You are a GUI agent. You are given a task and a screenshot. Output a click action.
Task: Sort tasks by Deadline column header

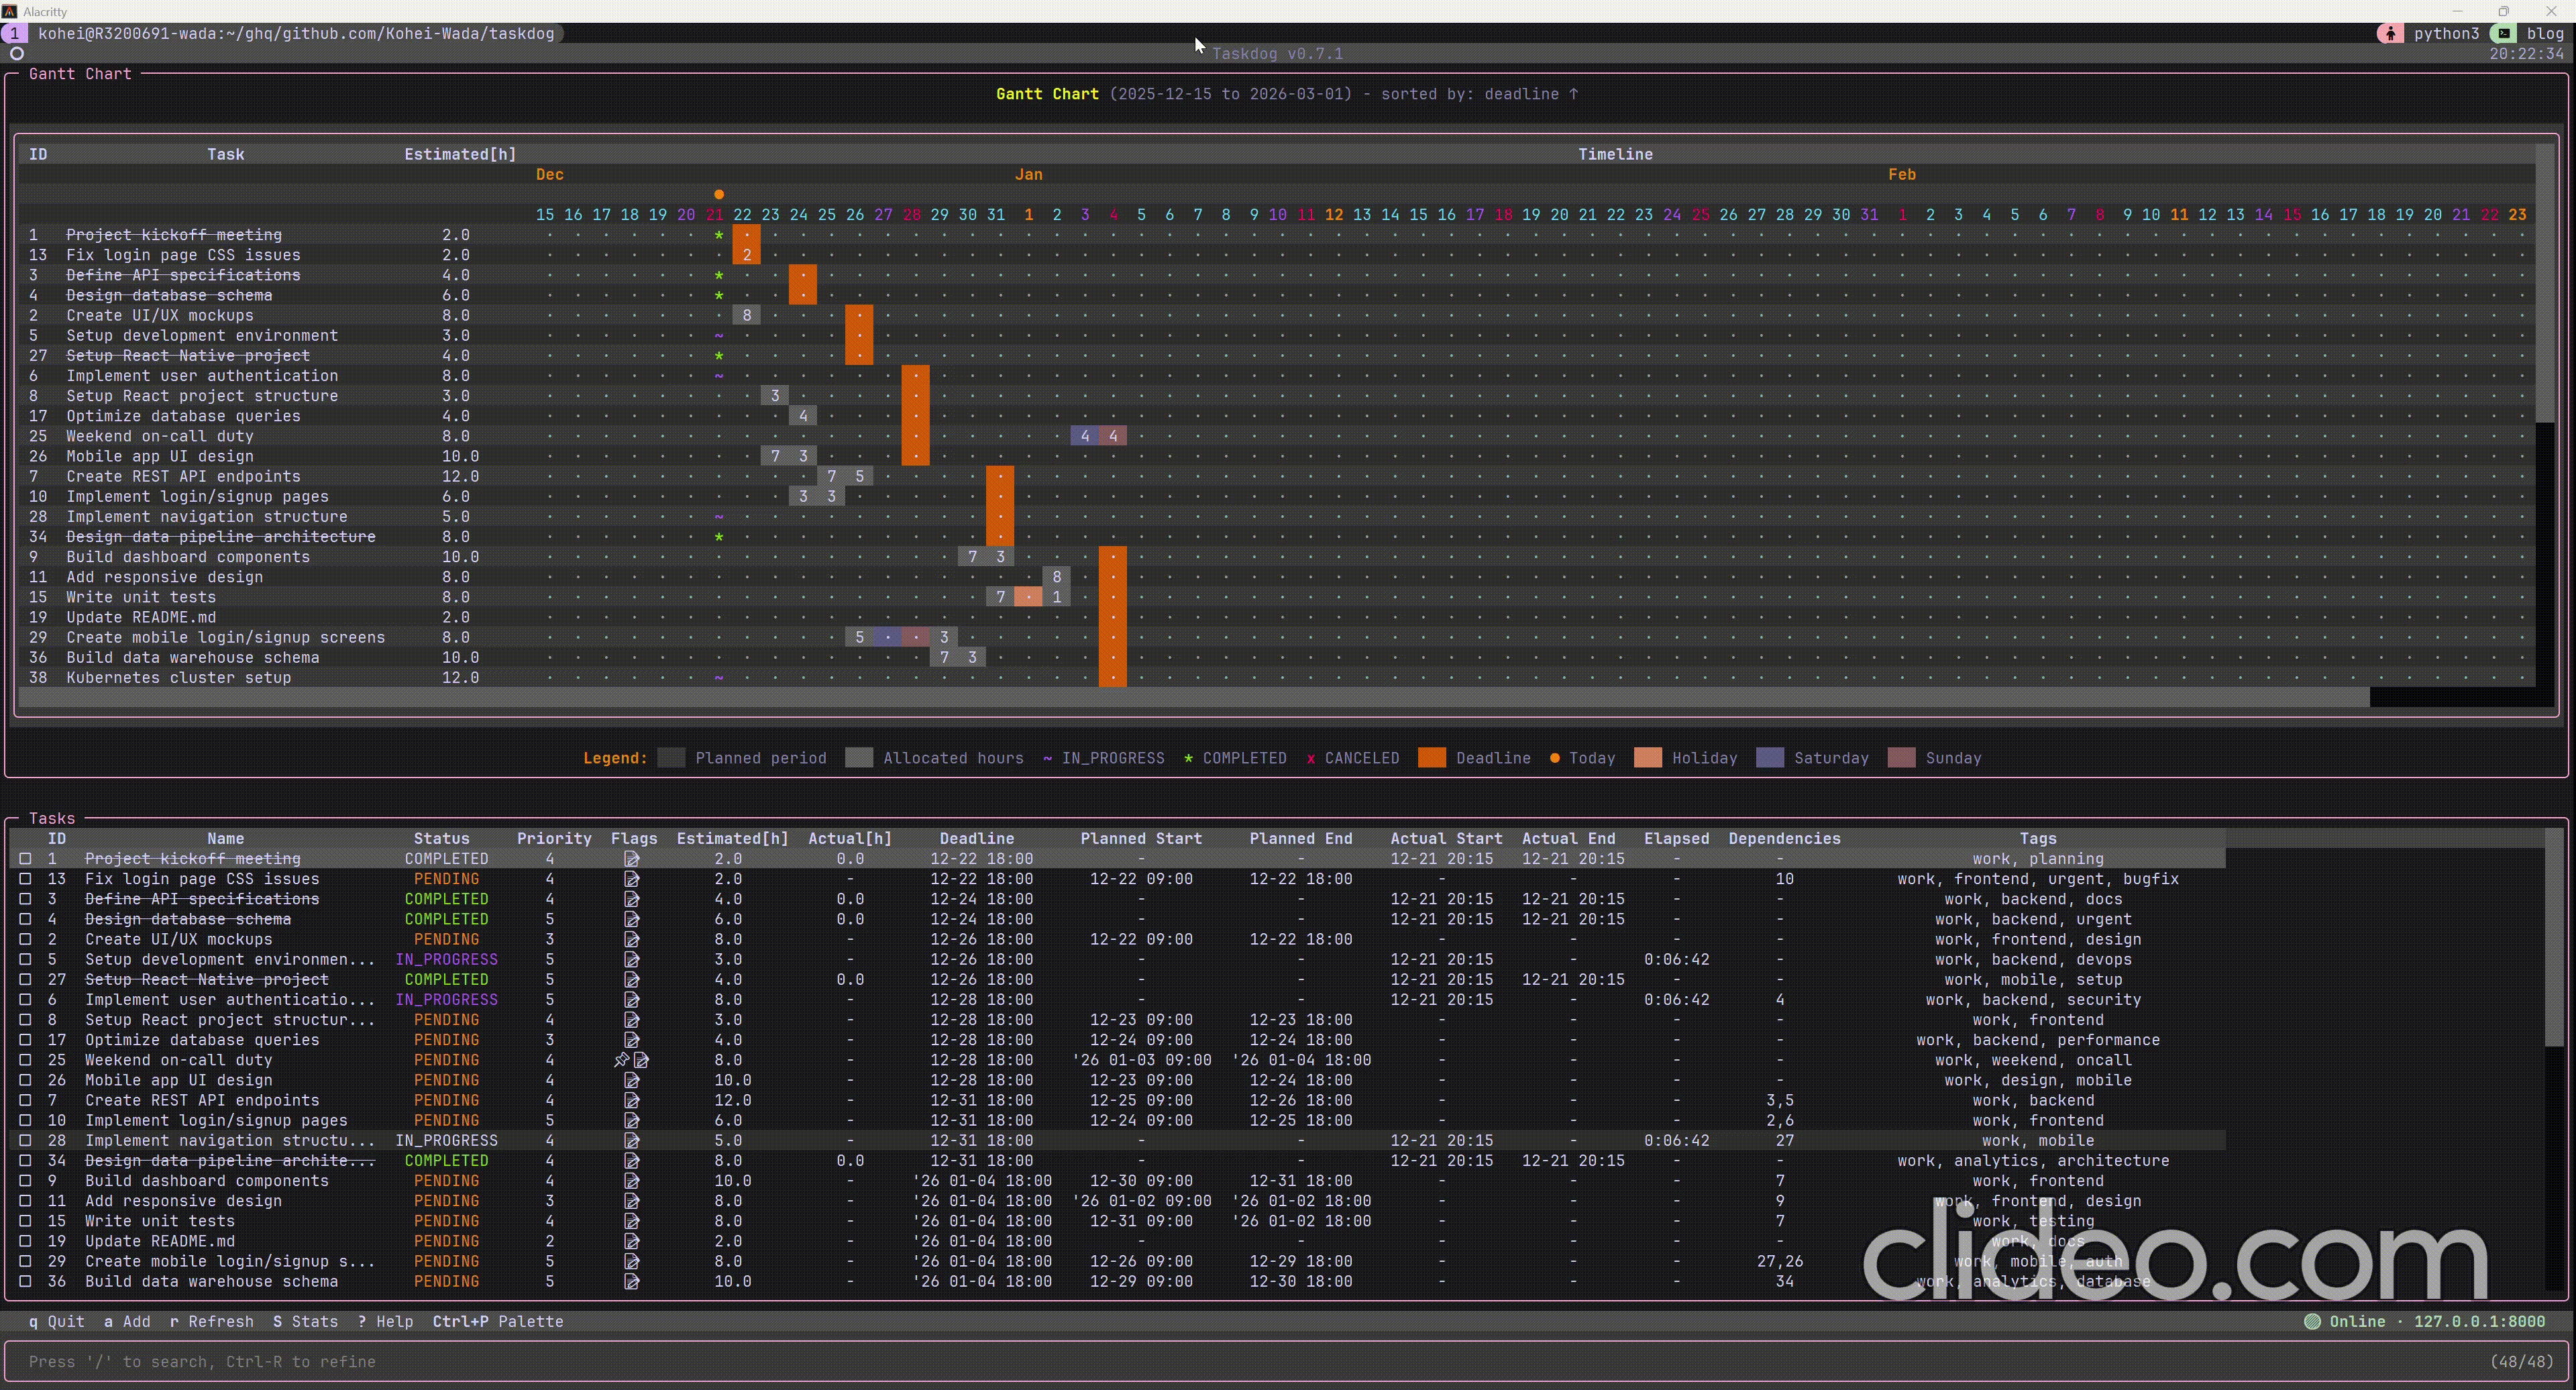point(976,838)
